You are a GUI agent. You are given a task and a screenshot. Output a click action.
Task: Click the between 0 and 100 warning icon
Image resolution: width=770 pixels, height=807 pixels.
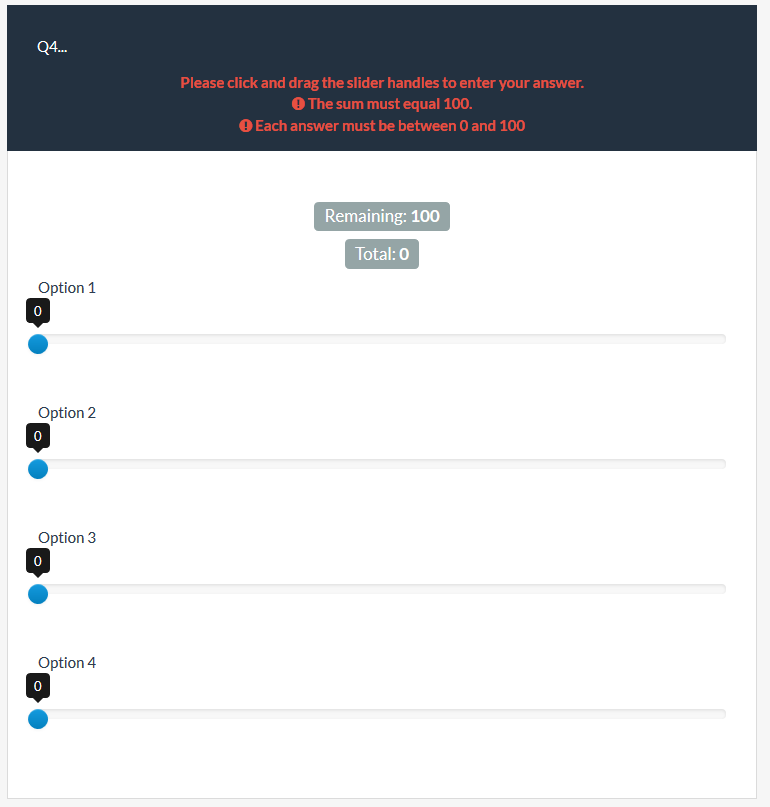pos(246,126)
